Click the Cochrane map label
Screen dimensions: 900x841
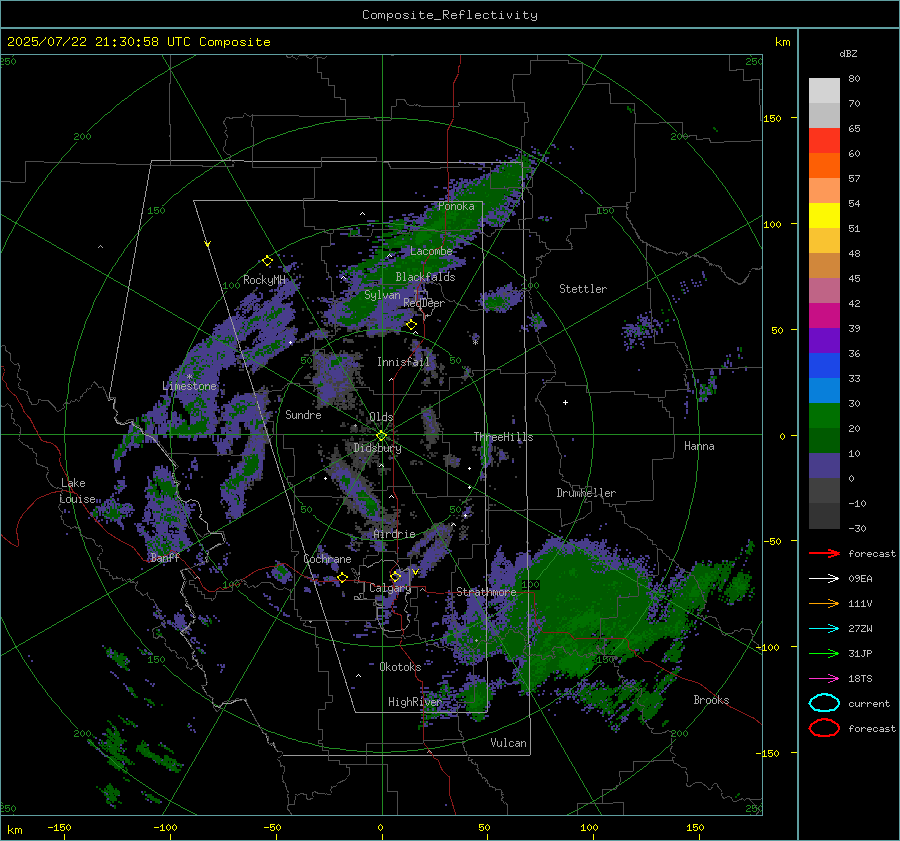click(x=327, y=559)
